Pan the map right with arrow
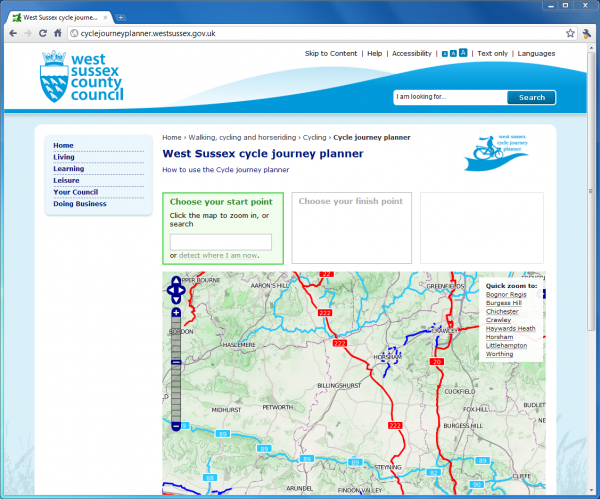This screenshot has width=600, height=499. click(182, 290)
